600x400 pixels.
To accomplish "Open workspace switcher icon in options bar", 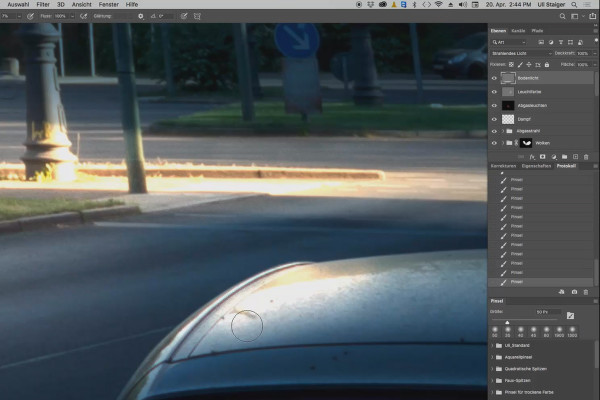I will click(x=574, y=16).
